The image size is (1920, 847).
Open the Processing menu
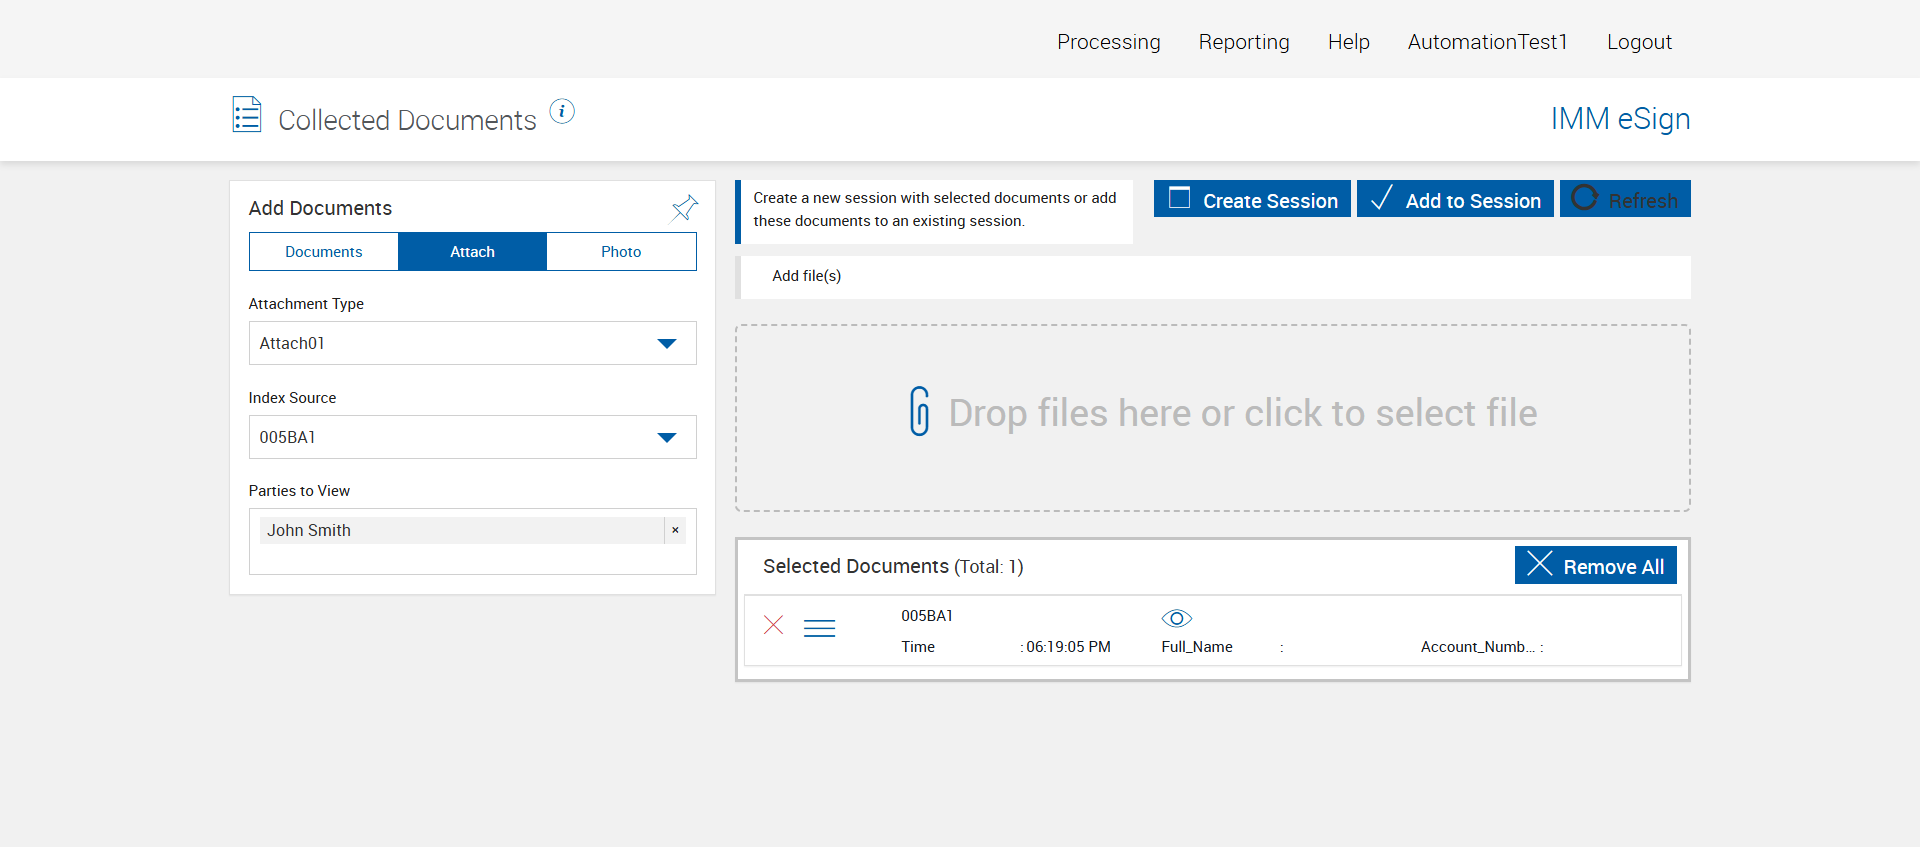[1108, 42]
